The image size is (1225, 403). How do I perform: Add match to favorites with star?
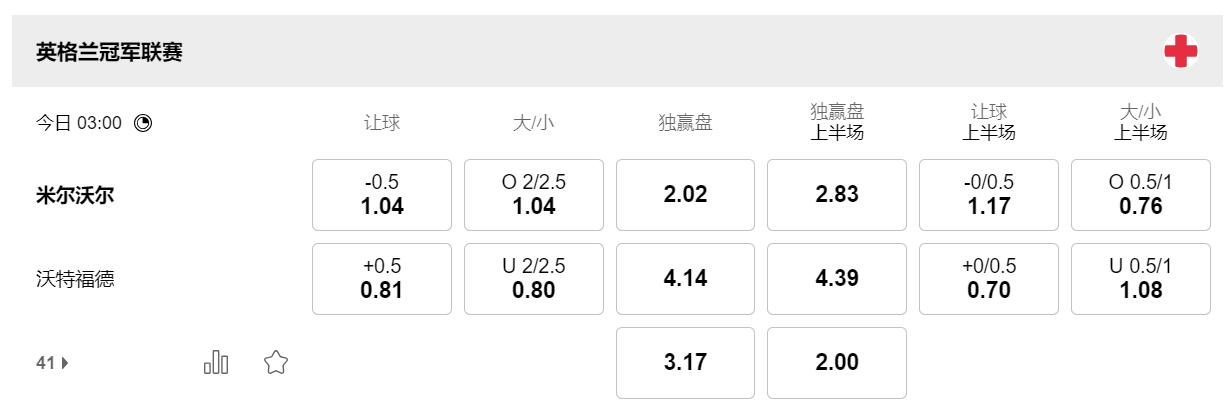(276, 363)
